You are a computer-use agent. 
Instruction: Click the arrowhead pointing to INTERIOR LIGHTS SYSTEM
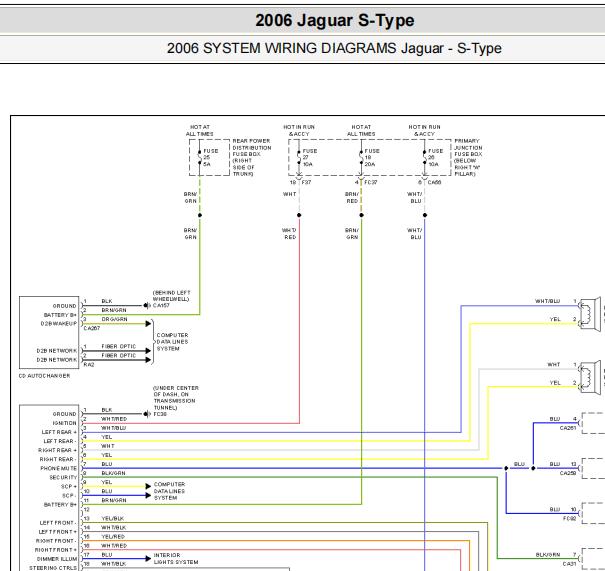tap(148, 558)
